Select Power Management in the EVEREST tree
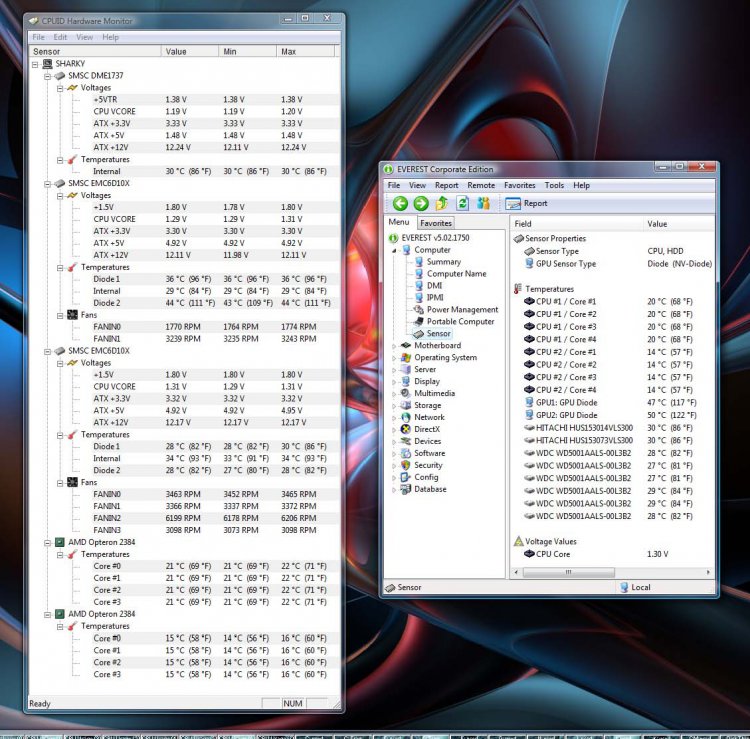The width and height of the screenshot is (750, 739). 462,309
